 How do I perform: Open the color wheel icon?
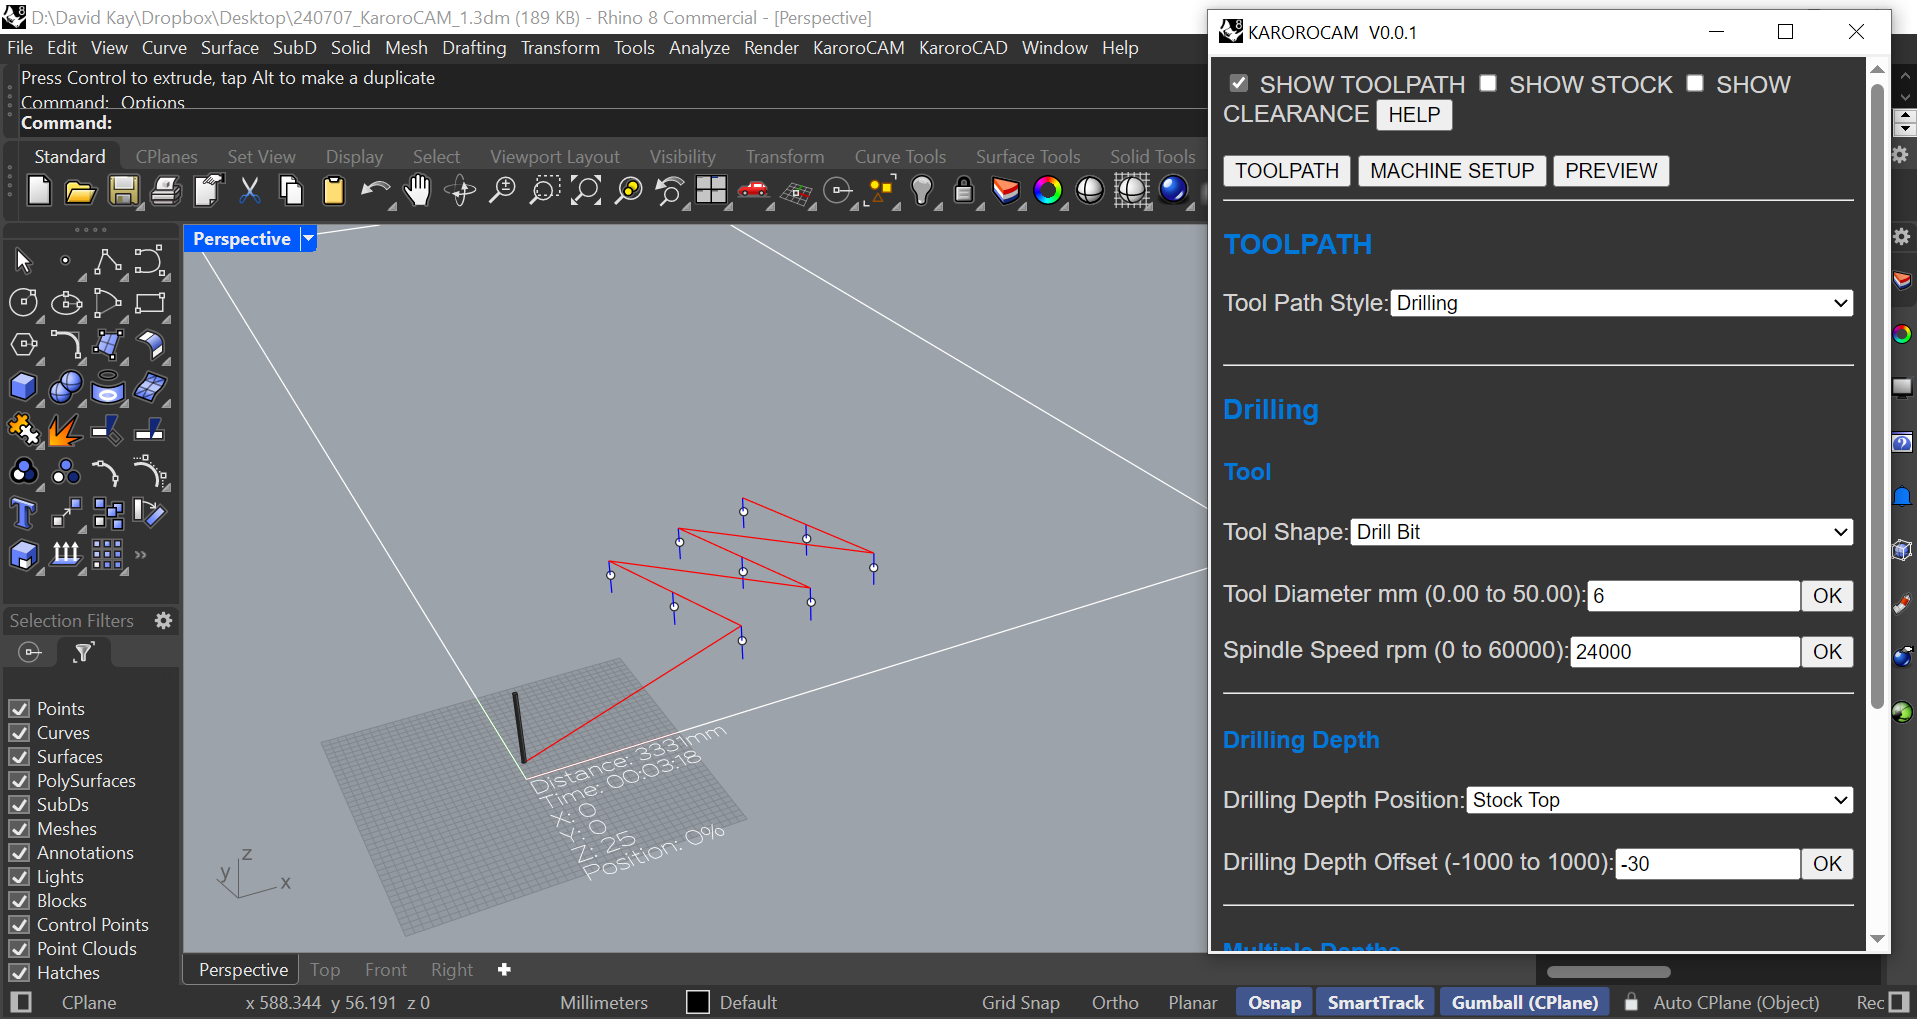(1047, 190)
